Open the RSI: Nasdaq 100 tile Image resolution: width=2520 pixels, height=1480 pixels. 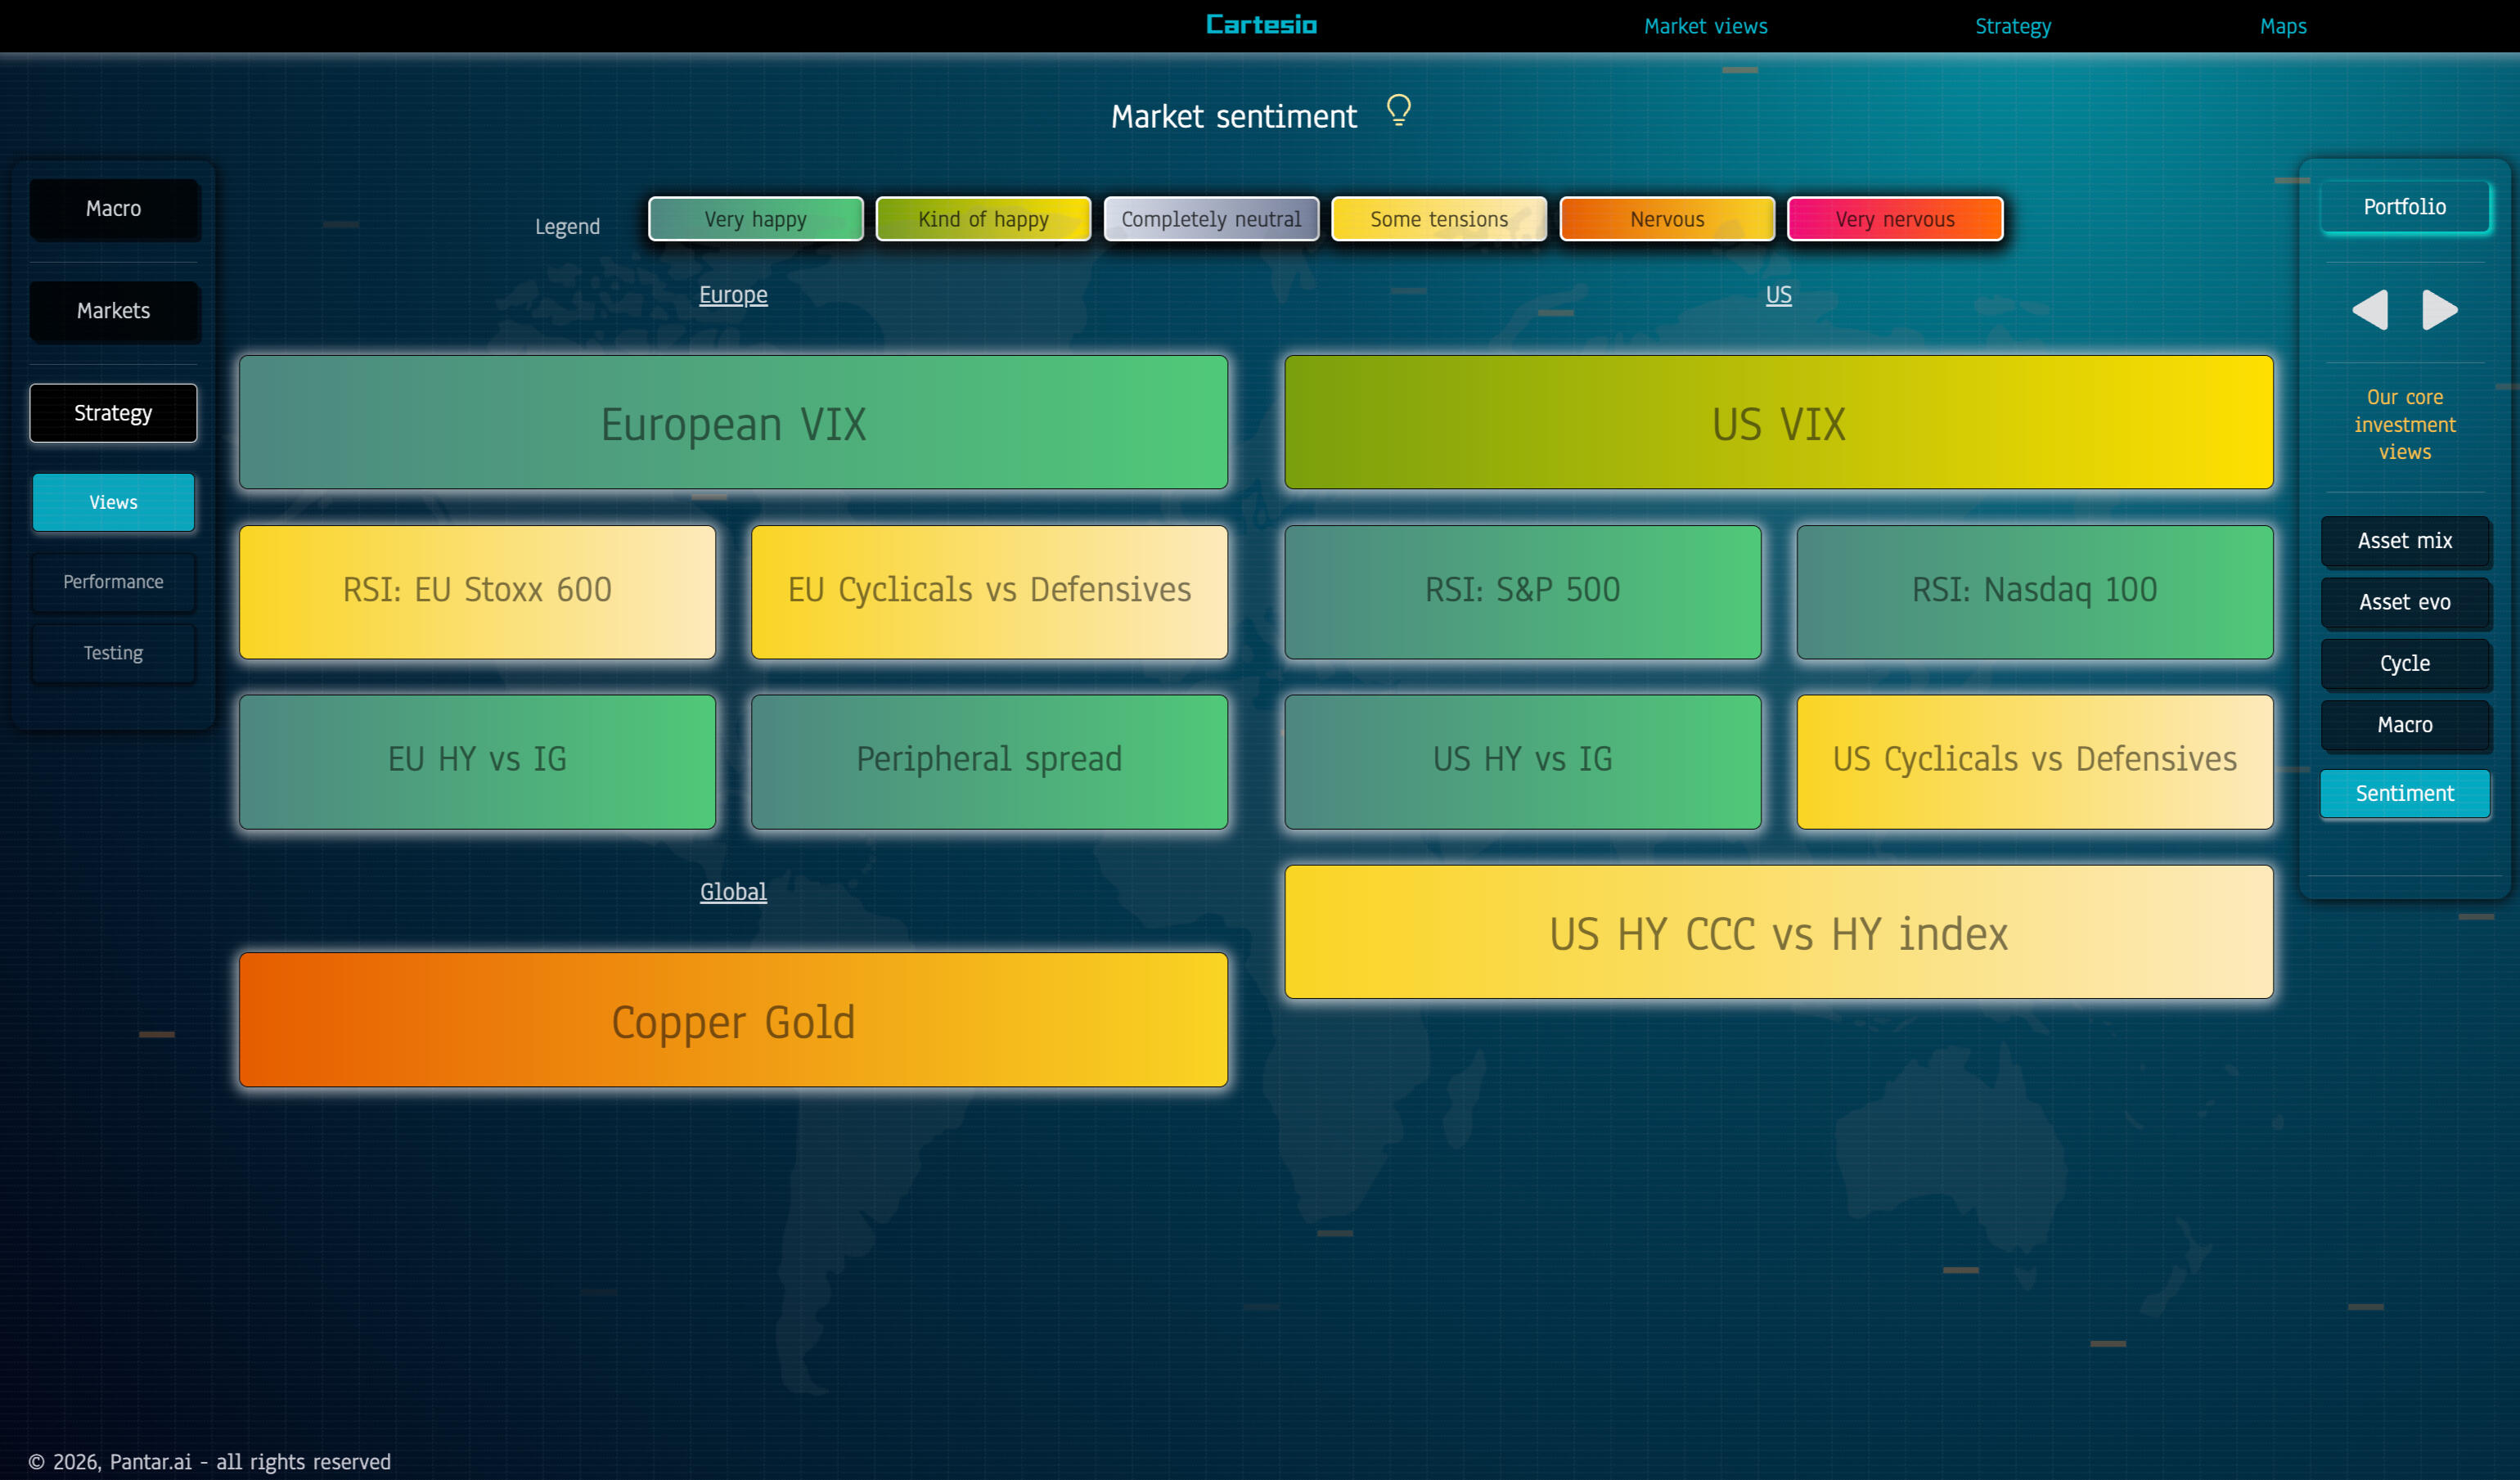pyautogui.click(x=2034, y=591)
